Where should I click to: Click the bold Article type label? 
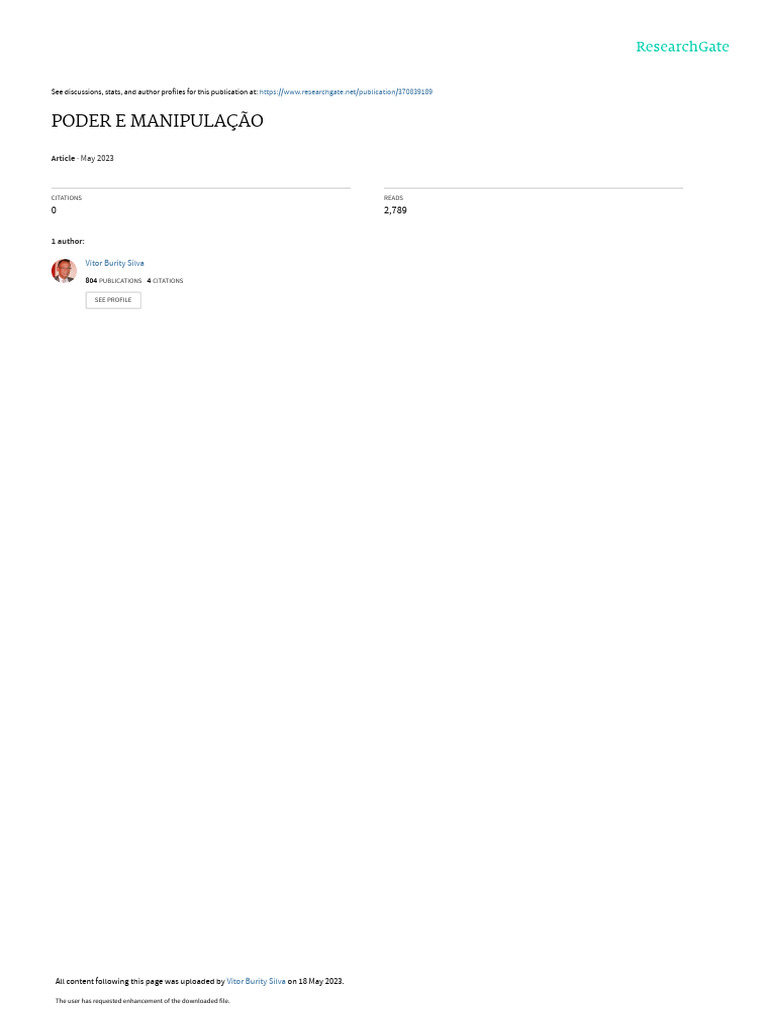click(63, 158)
